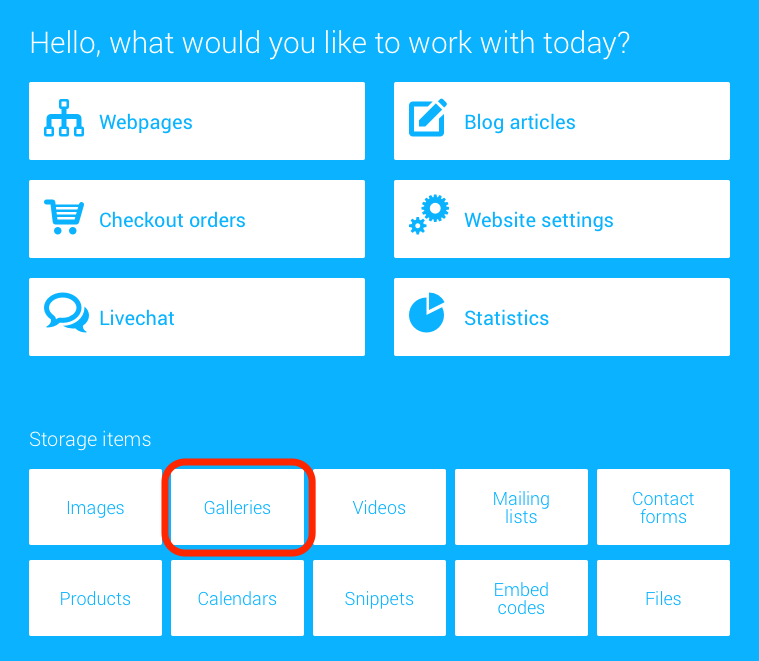Open the Blog articles tile

pos(562,121)
